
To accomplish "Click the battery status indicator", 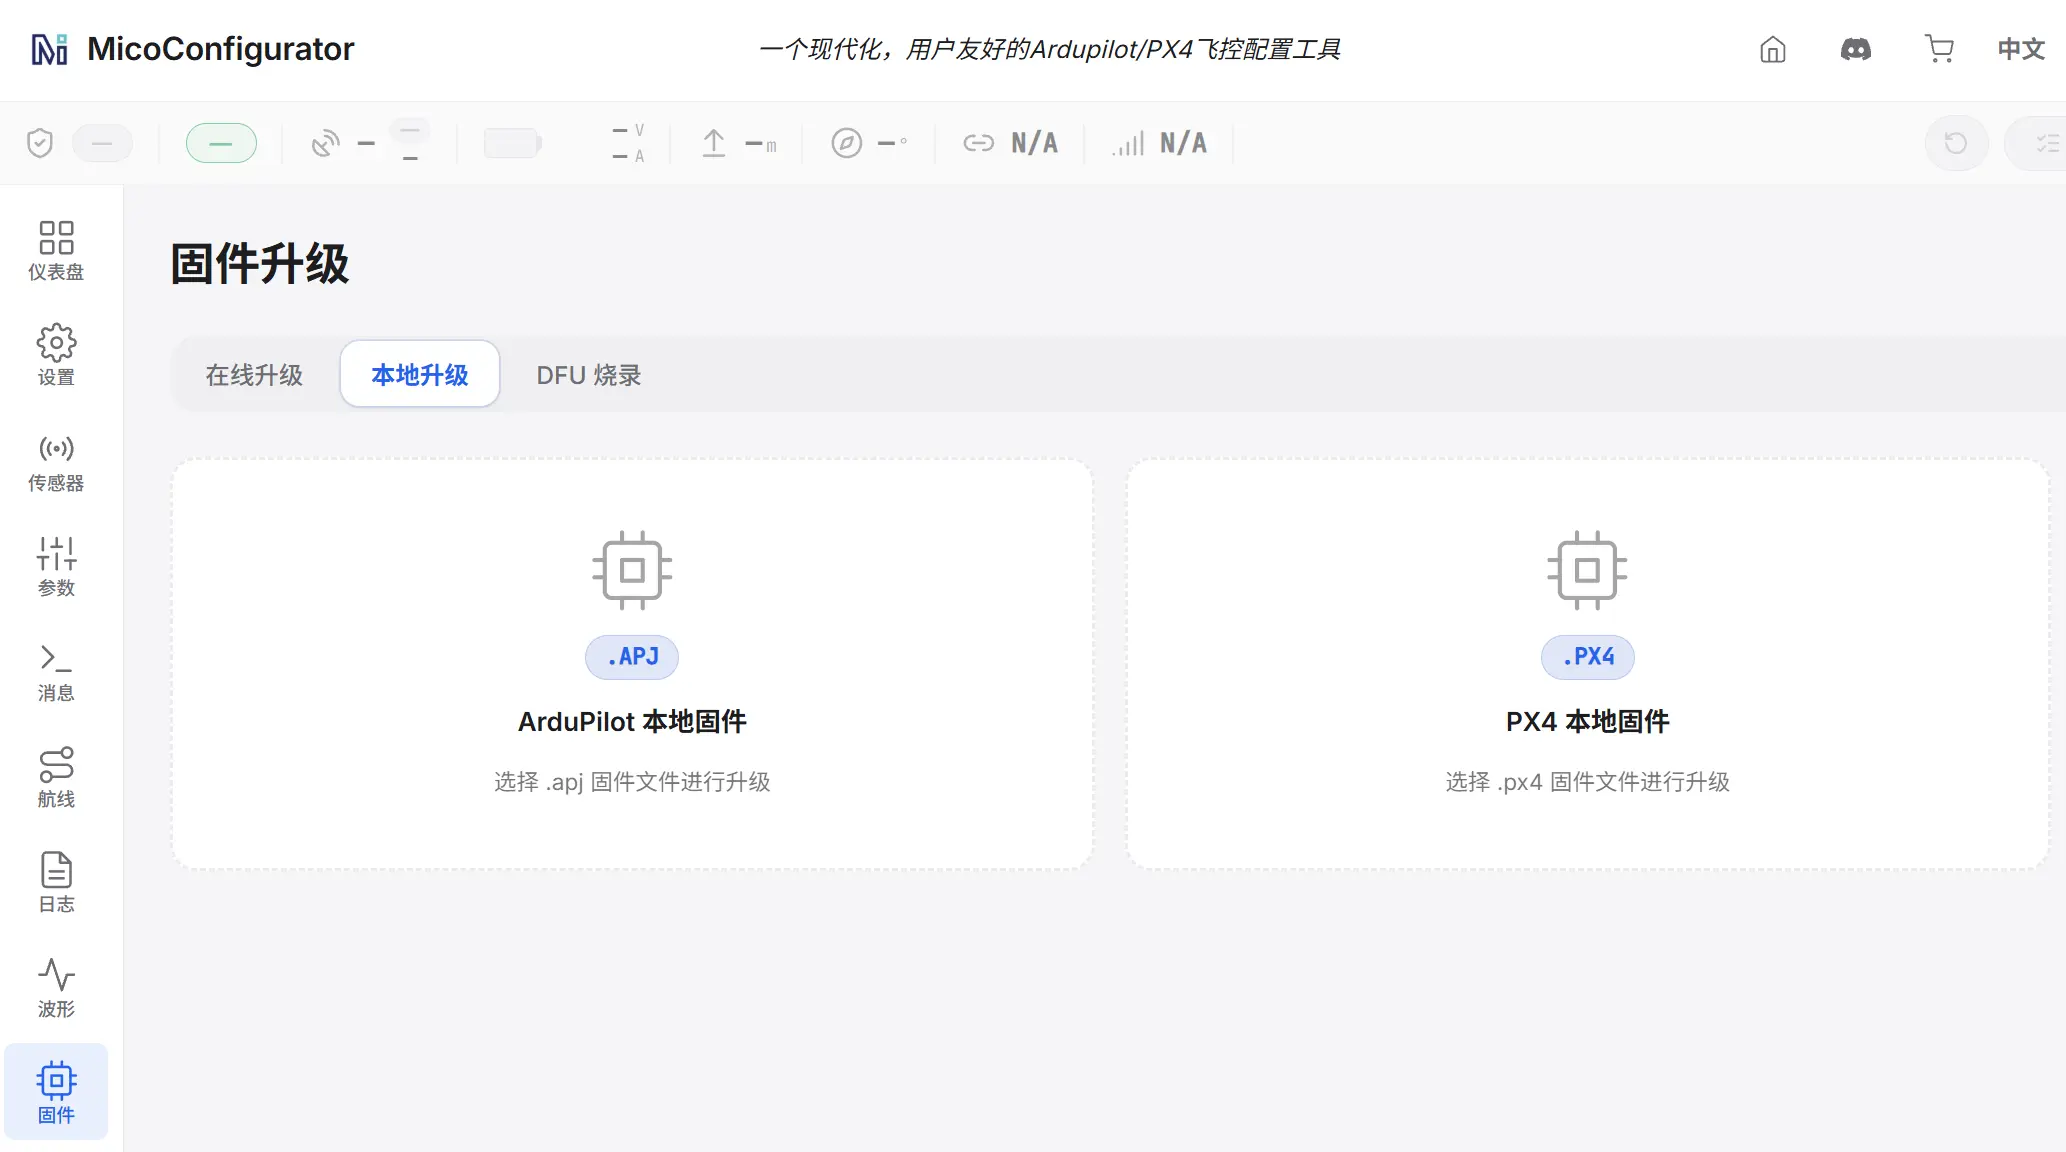I will tap(512, 143).
